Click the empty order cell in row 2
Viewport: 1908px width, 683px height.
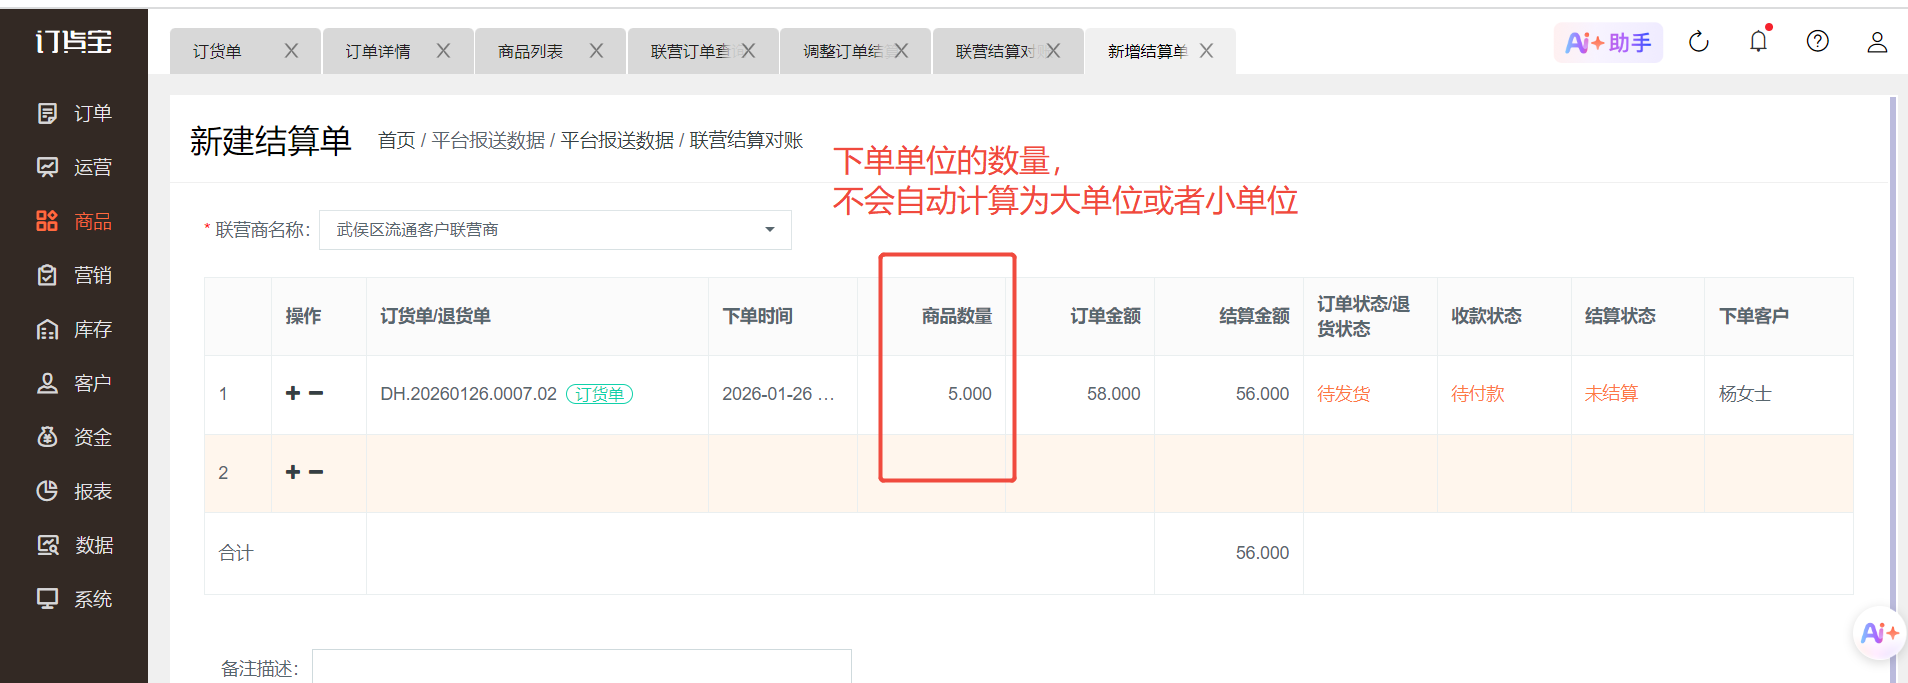click(537, 473)
